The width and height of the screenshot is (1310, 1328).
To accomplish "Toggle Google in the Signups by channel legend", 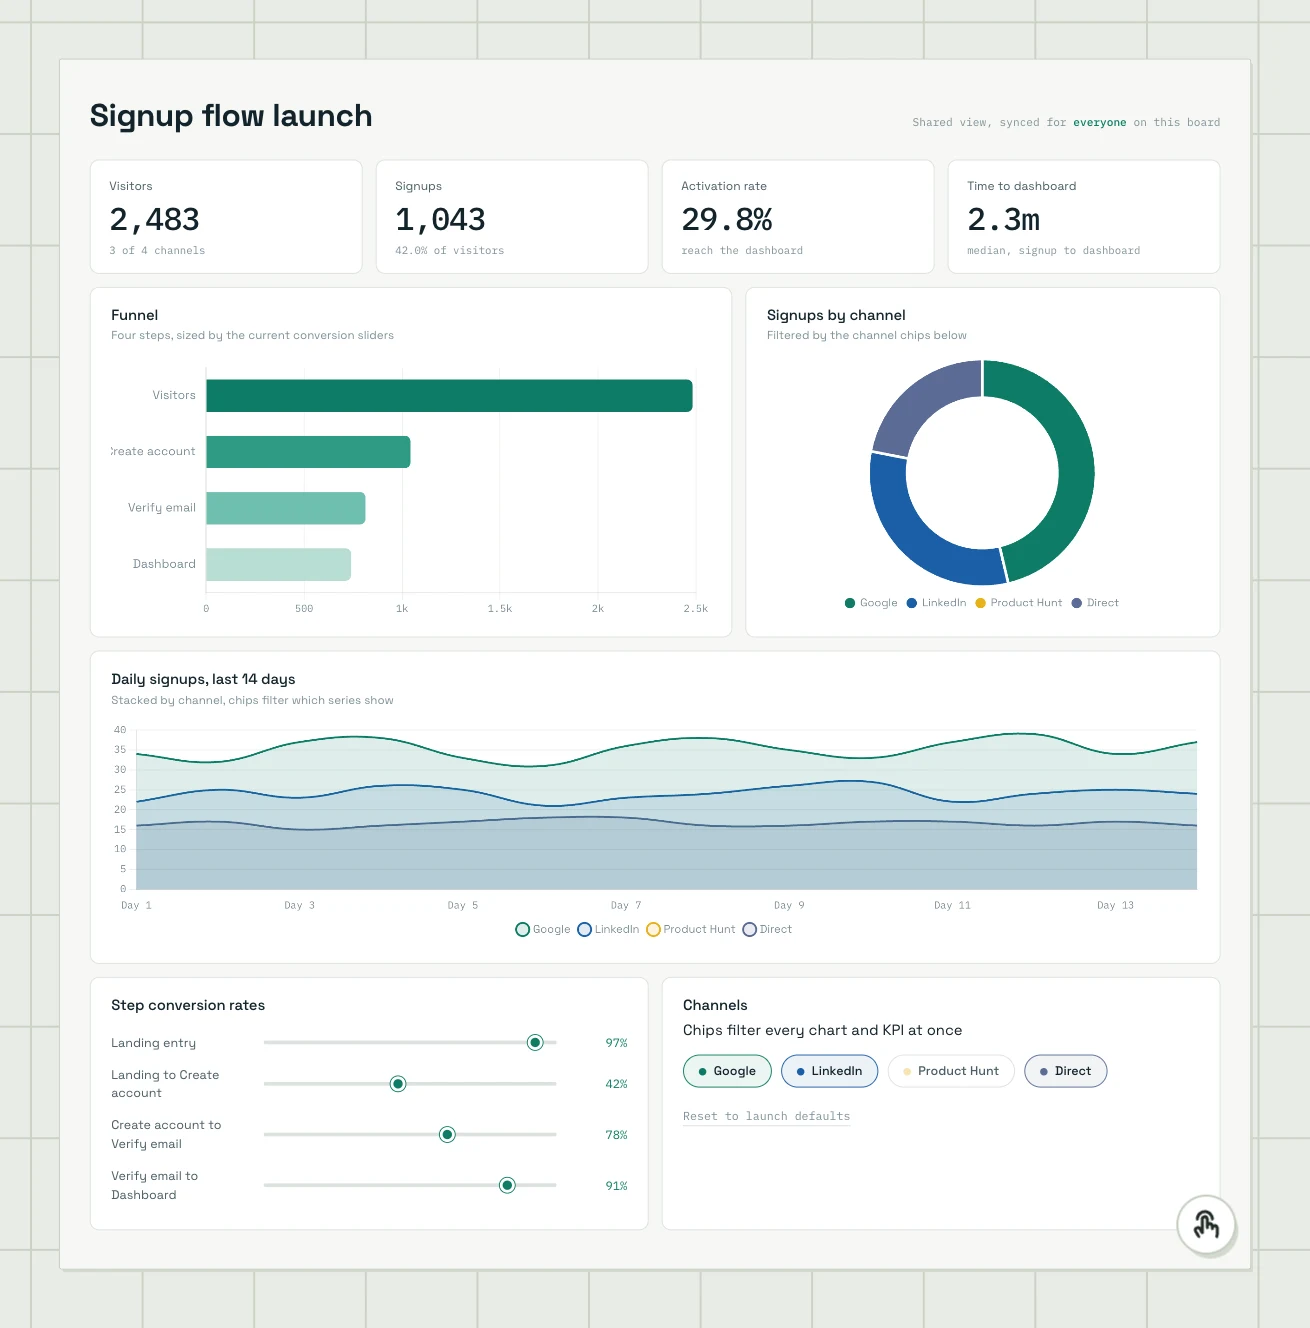I will (871, 603).
